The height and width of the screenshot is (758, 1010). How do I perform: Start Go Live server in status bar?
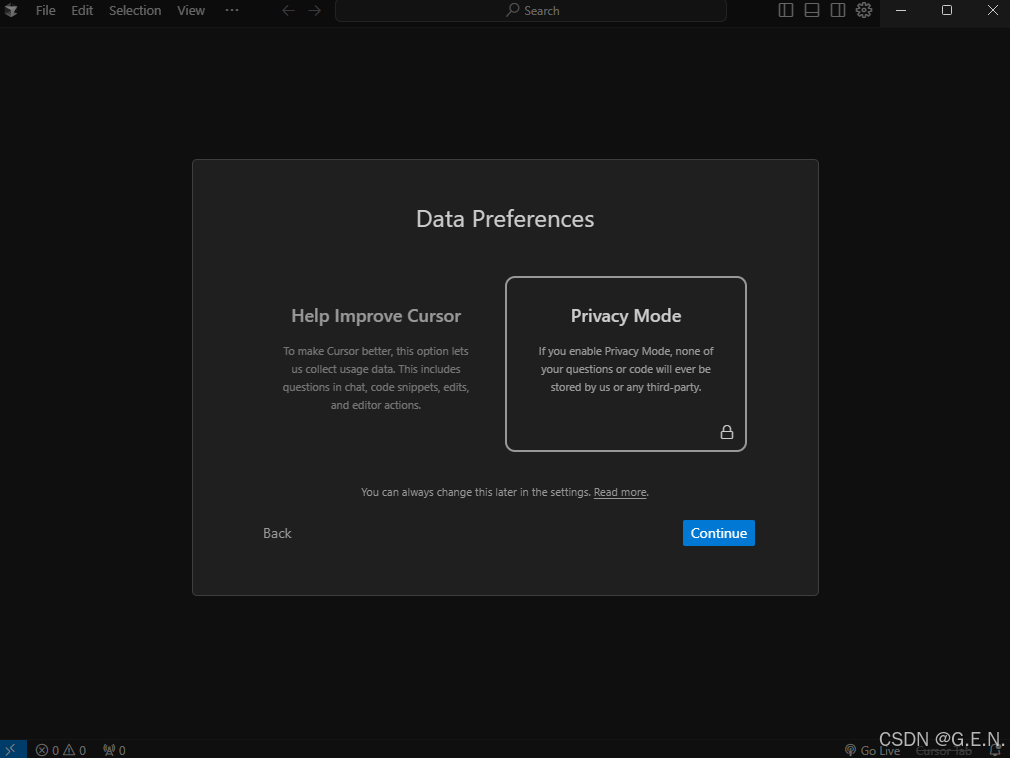873,750
